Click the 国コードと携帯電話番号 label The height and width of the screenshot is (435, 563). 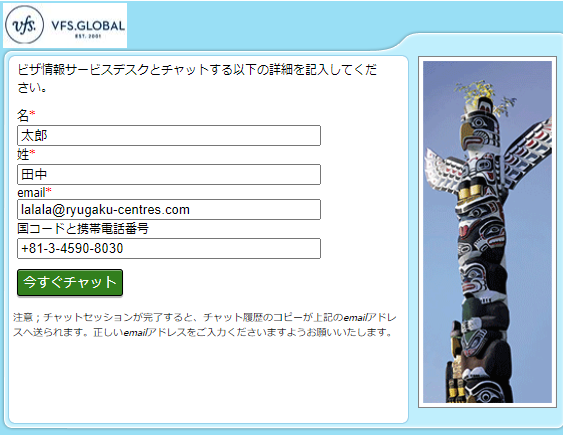(83, 229)
